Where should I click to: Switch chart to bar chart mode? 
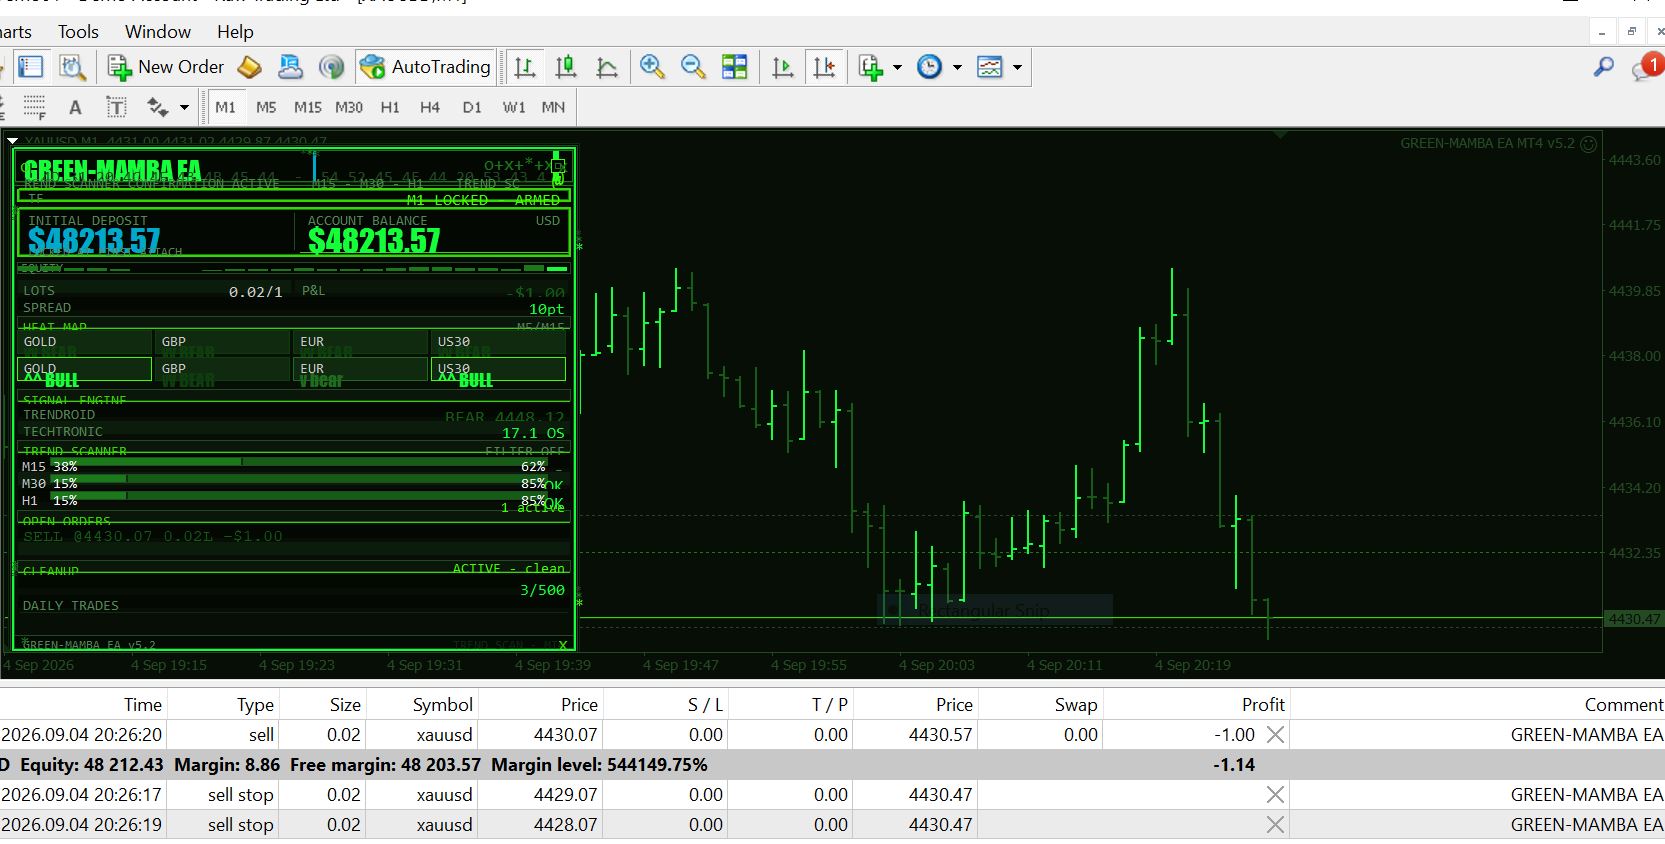[x=525, y=67]
